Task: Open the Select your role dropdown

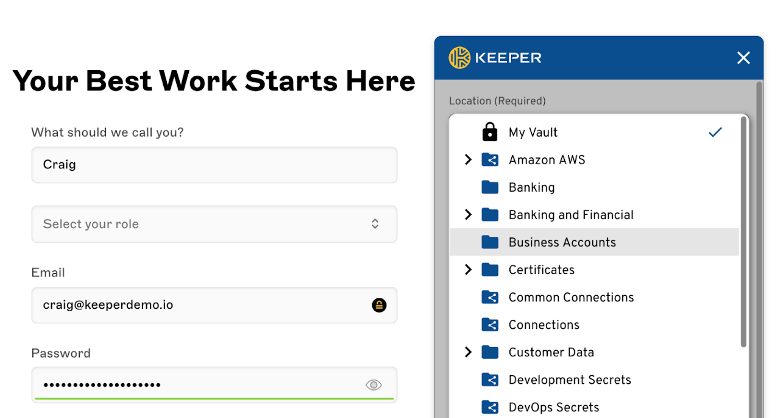Action: (x=214, y=224)
